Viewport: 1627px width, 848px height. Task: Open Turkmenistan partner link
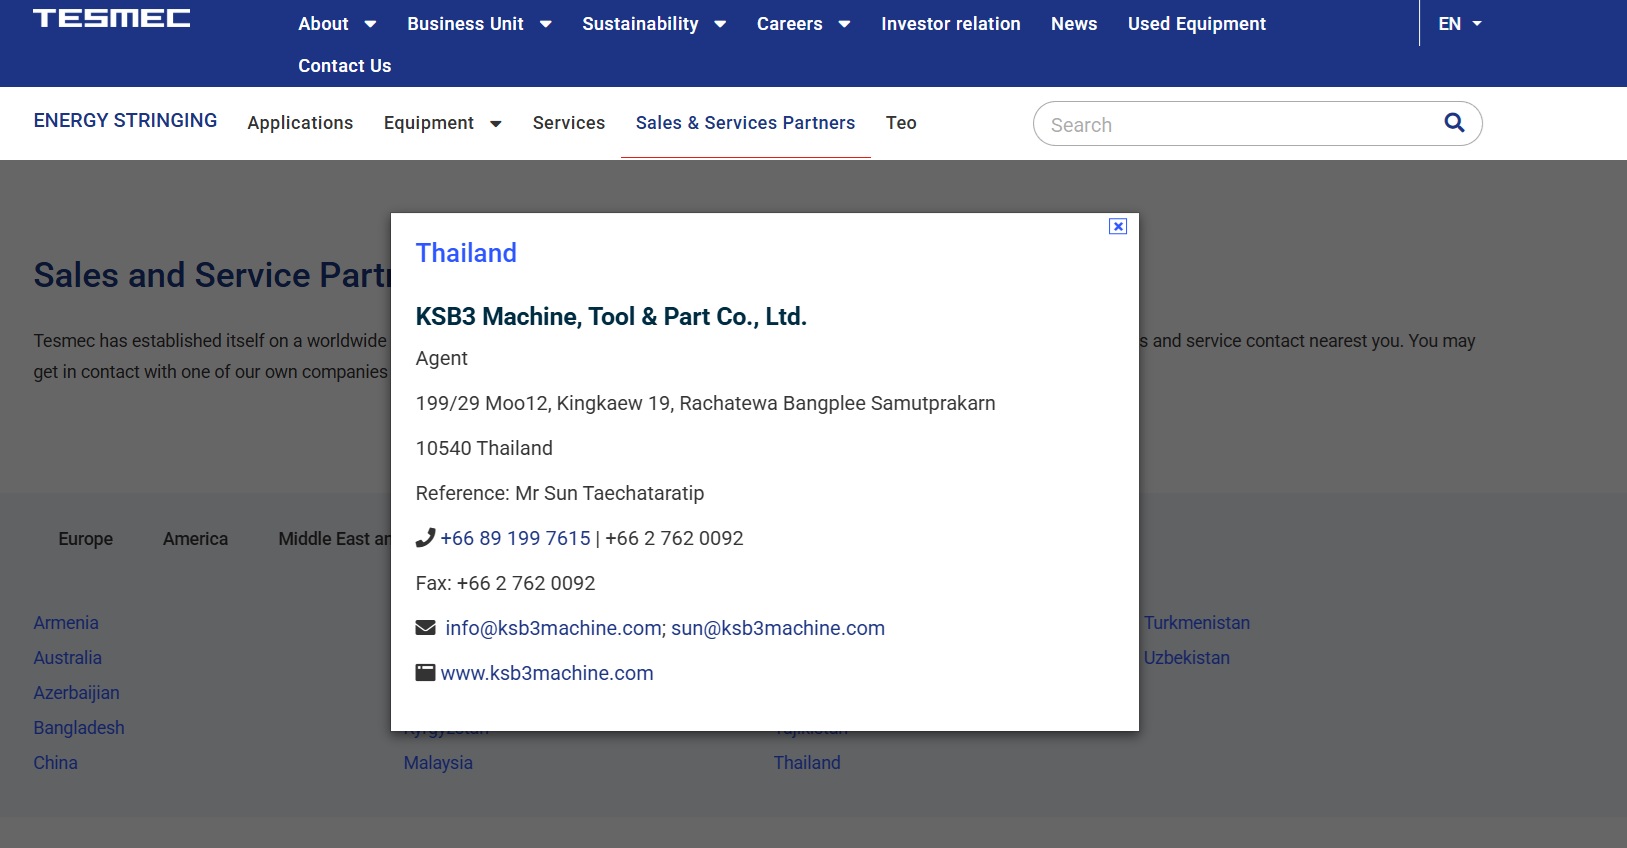coord(1197,623)
